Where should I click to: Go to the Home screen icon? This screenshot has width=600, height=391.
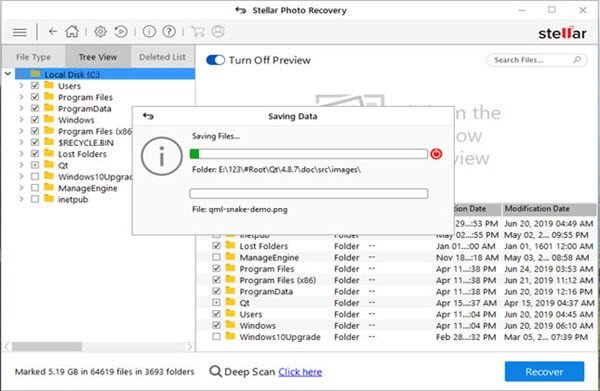[x=72, y=31]
